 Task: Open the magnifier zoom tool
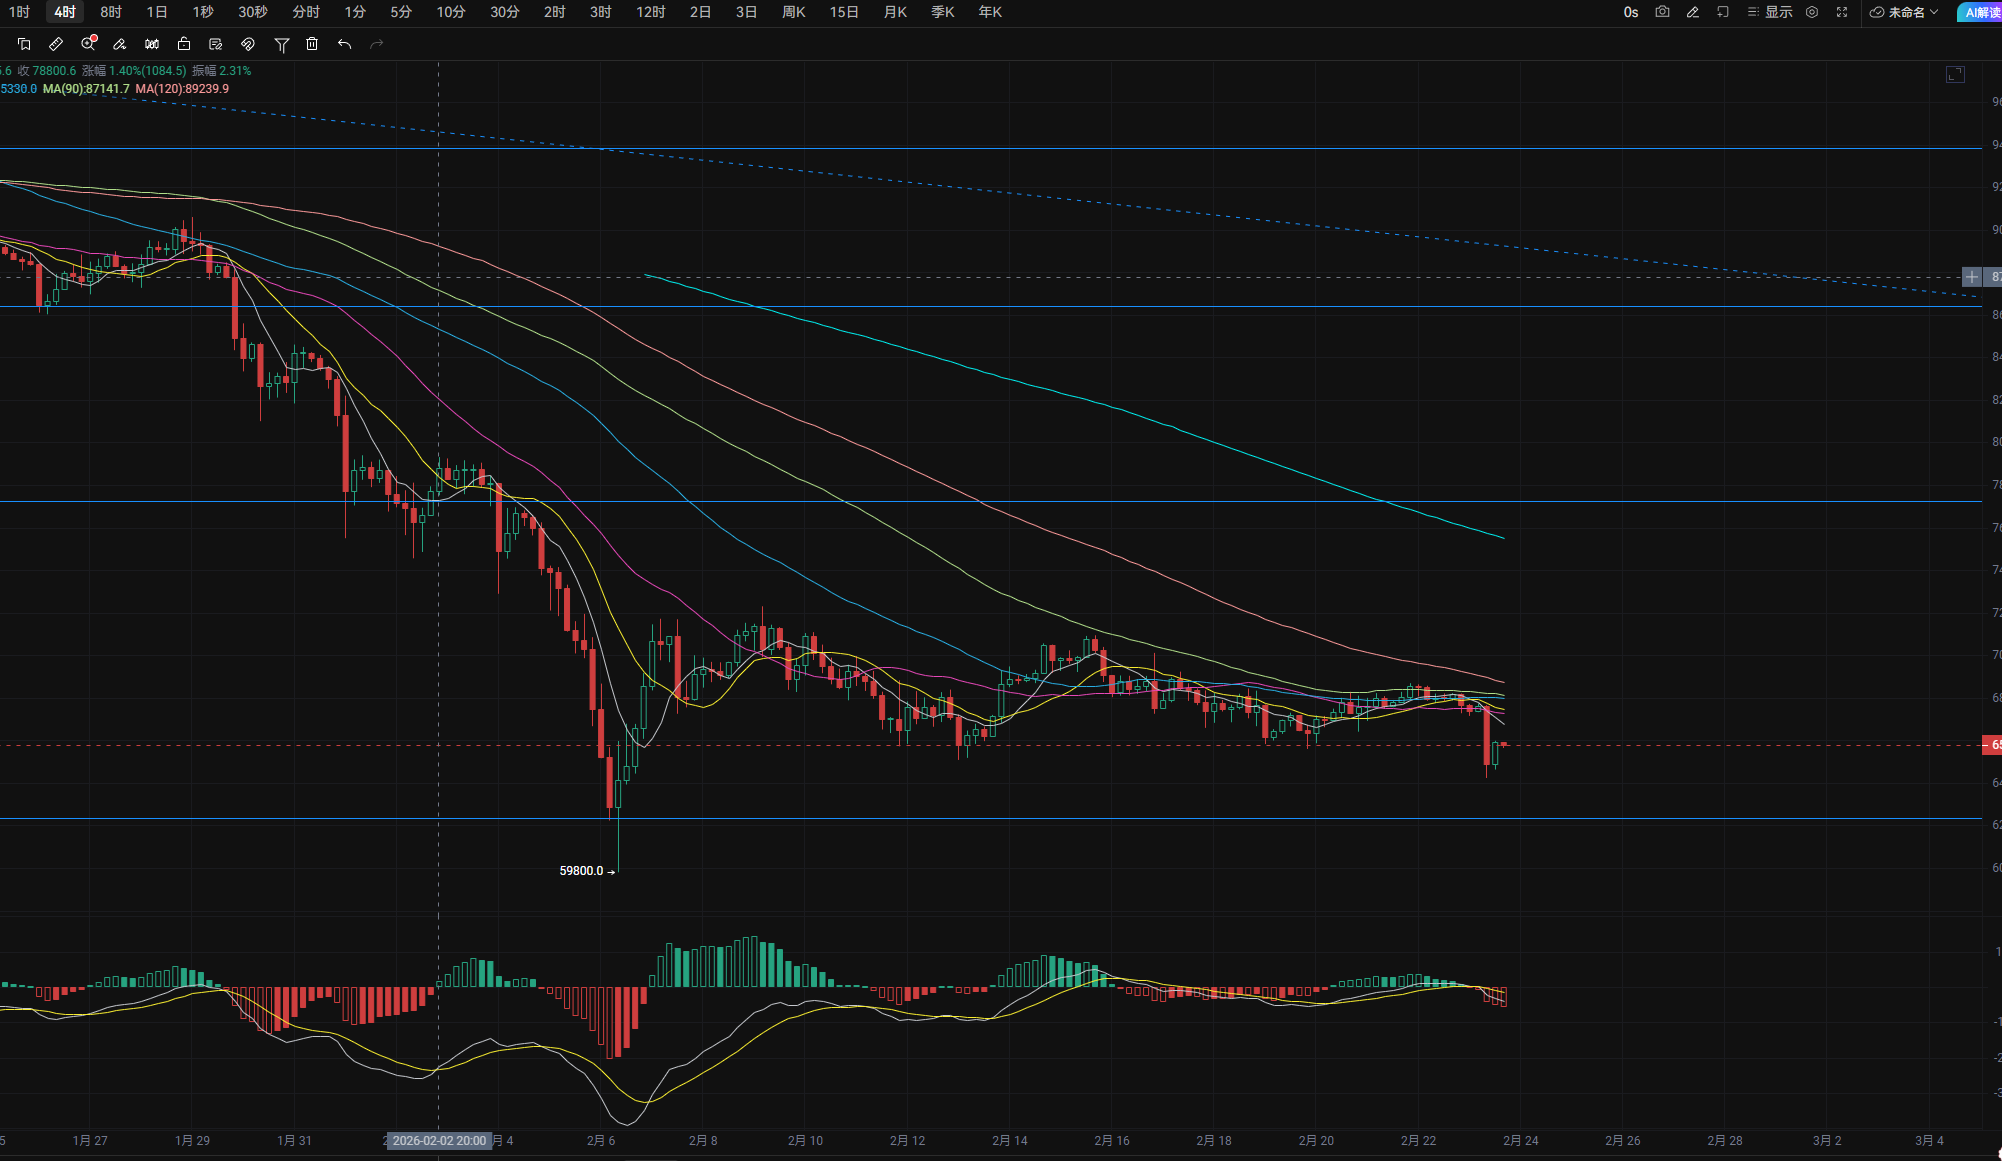coord(88,44)
